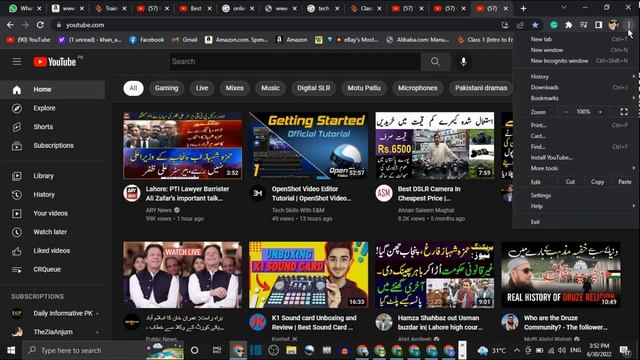Viewport: 640px width, 360px height.
Task: Select the Microphones filter chip
Action: coord(418,88)
